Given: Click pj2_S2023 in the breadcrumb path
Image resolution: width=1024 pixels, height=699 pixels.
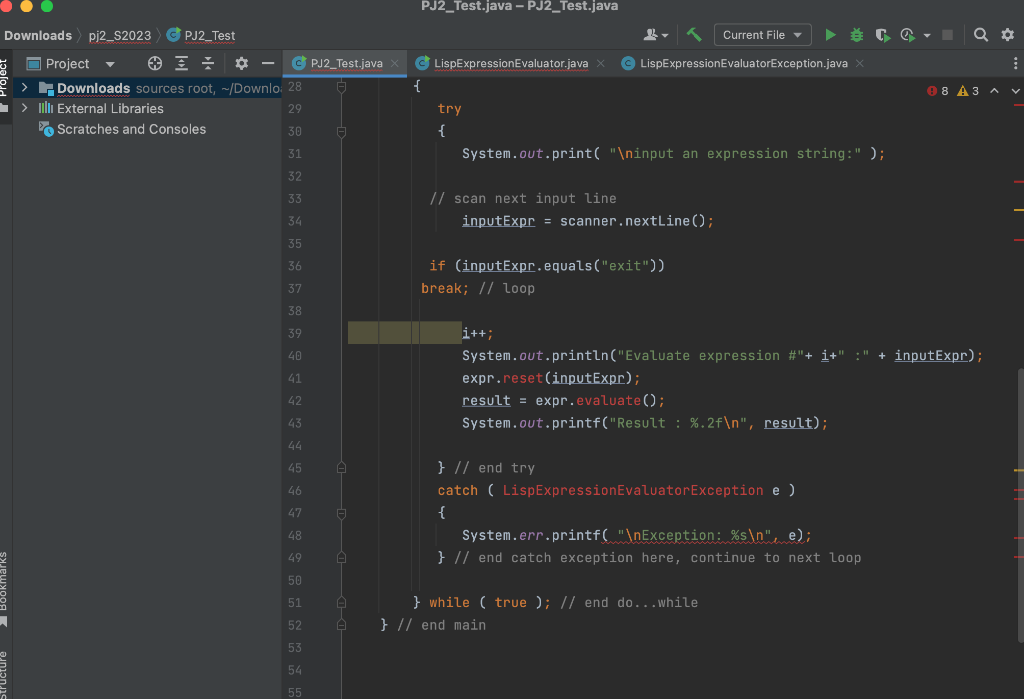Looking at the screenshot, I should tap(119, 35).
